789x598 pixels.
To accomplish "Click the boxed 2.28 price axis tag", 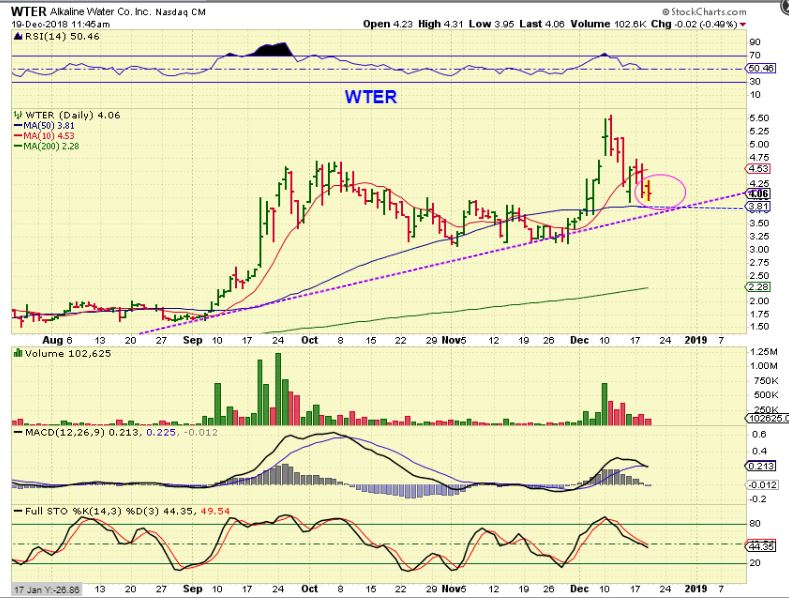I will click(759, 287).
